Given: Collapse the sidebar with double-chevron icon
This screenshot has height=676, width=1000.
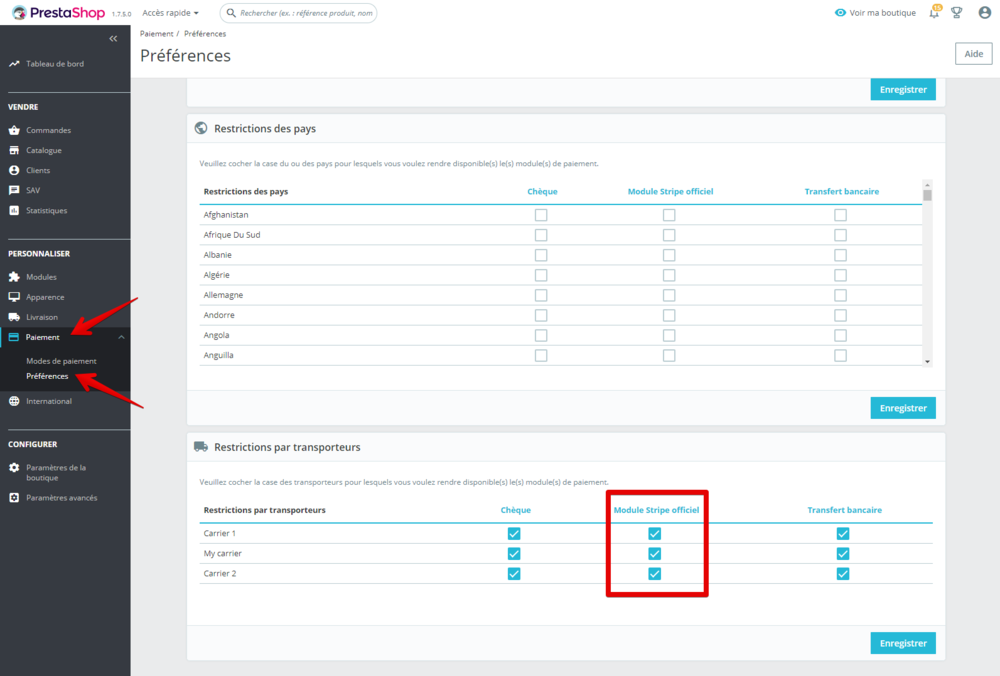Looking at the screenshot, I should point(113,39).
